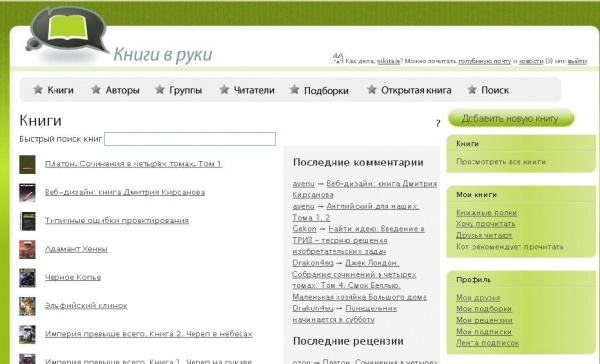Open Платон. Сочинения в четырех томах link
This screenshot has height=364, width=600.
pos(133,164)
